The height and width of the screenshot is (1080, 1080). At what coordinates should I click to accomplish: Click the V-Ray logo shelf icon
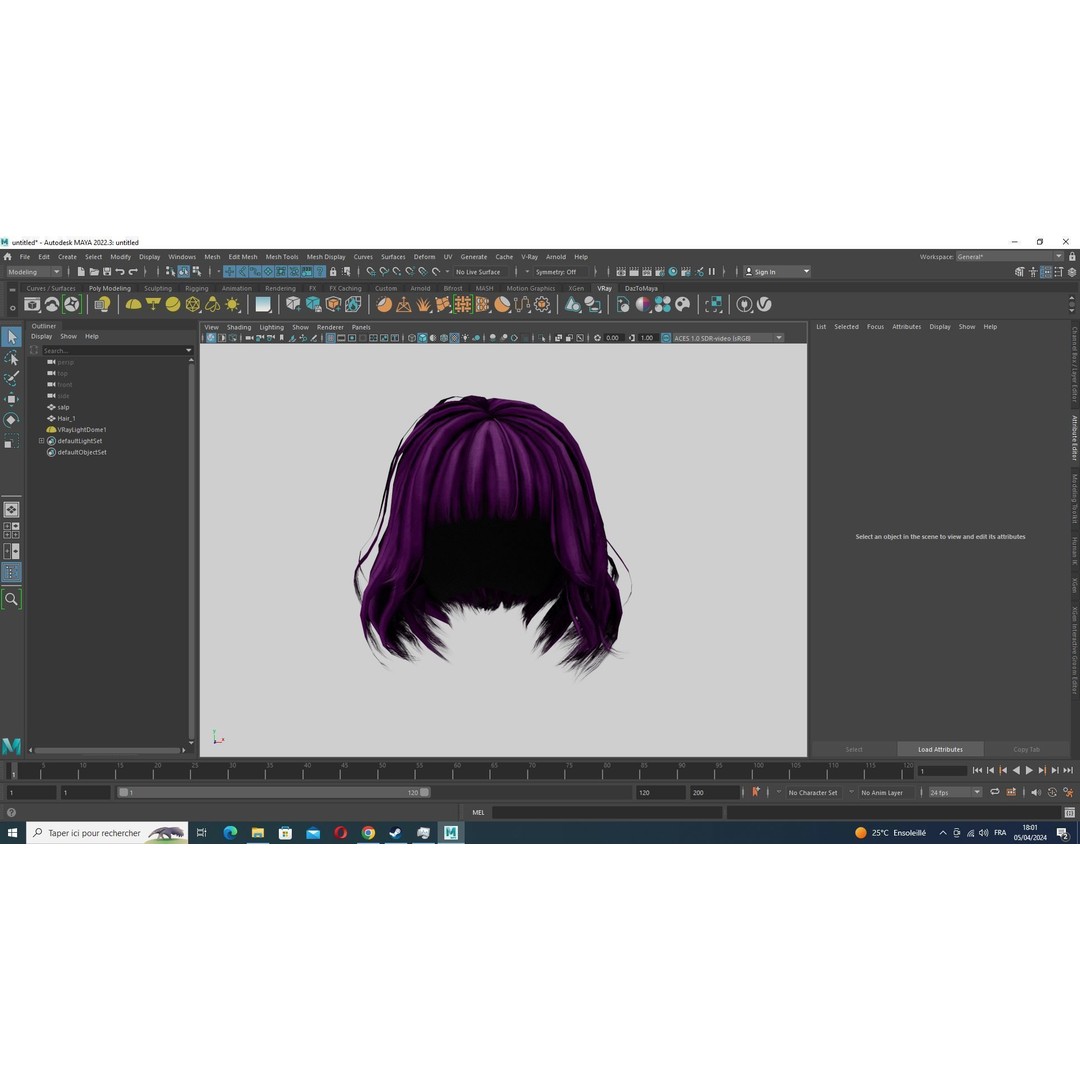click(x=764, y=304)
